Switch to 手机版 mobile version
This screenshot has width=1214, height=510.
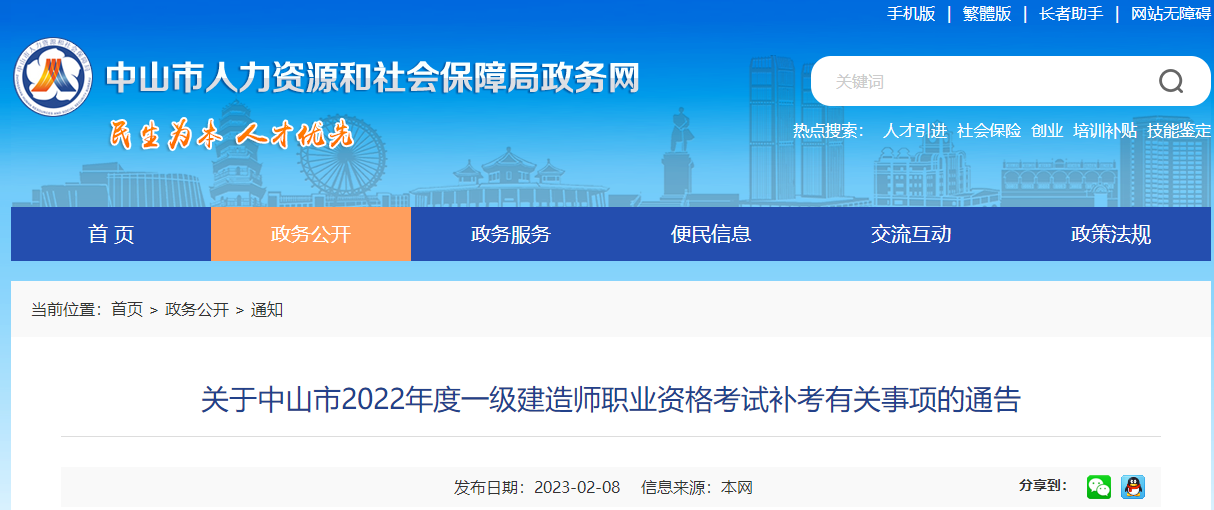tap(911, 14)
